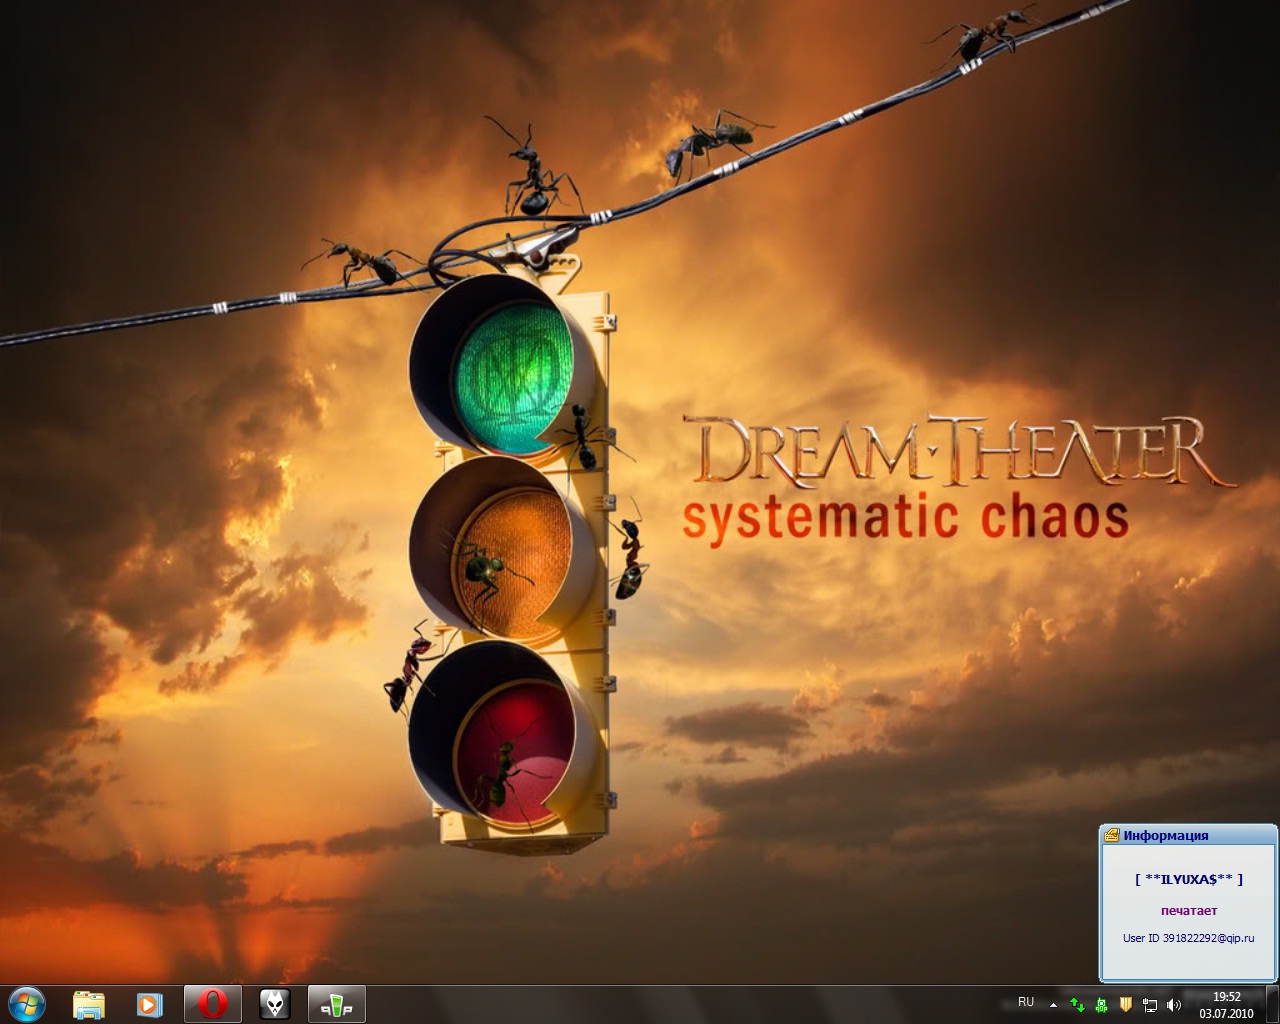Click the 'печатает' status text
Viewport: 1280px width, 1024px height.
point(1188,911)
